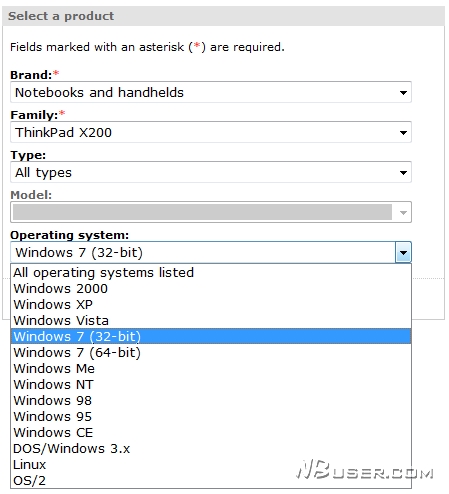Choose Linux from the operating system list
The height and width of the screenshot is (494, 449).
[211, 464]
